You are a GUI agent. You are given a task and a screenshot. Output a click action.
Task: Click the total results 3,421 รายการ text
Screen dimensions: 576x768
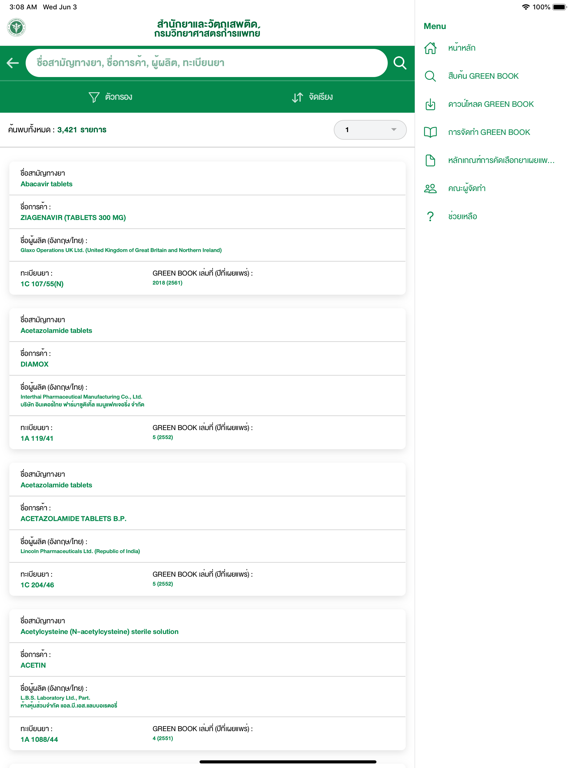82,130
